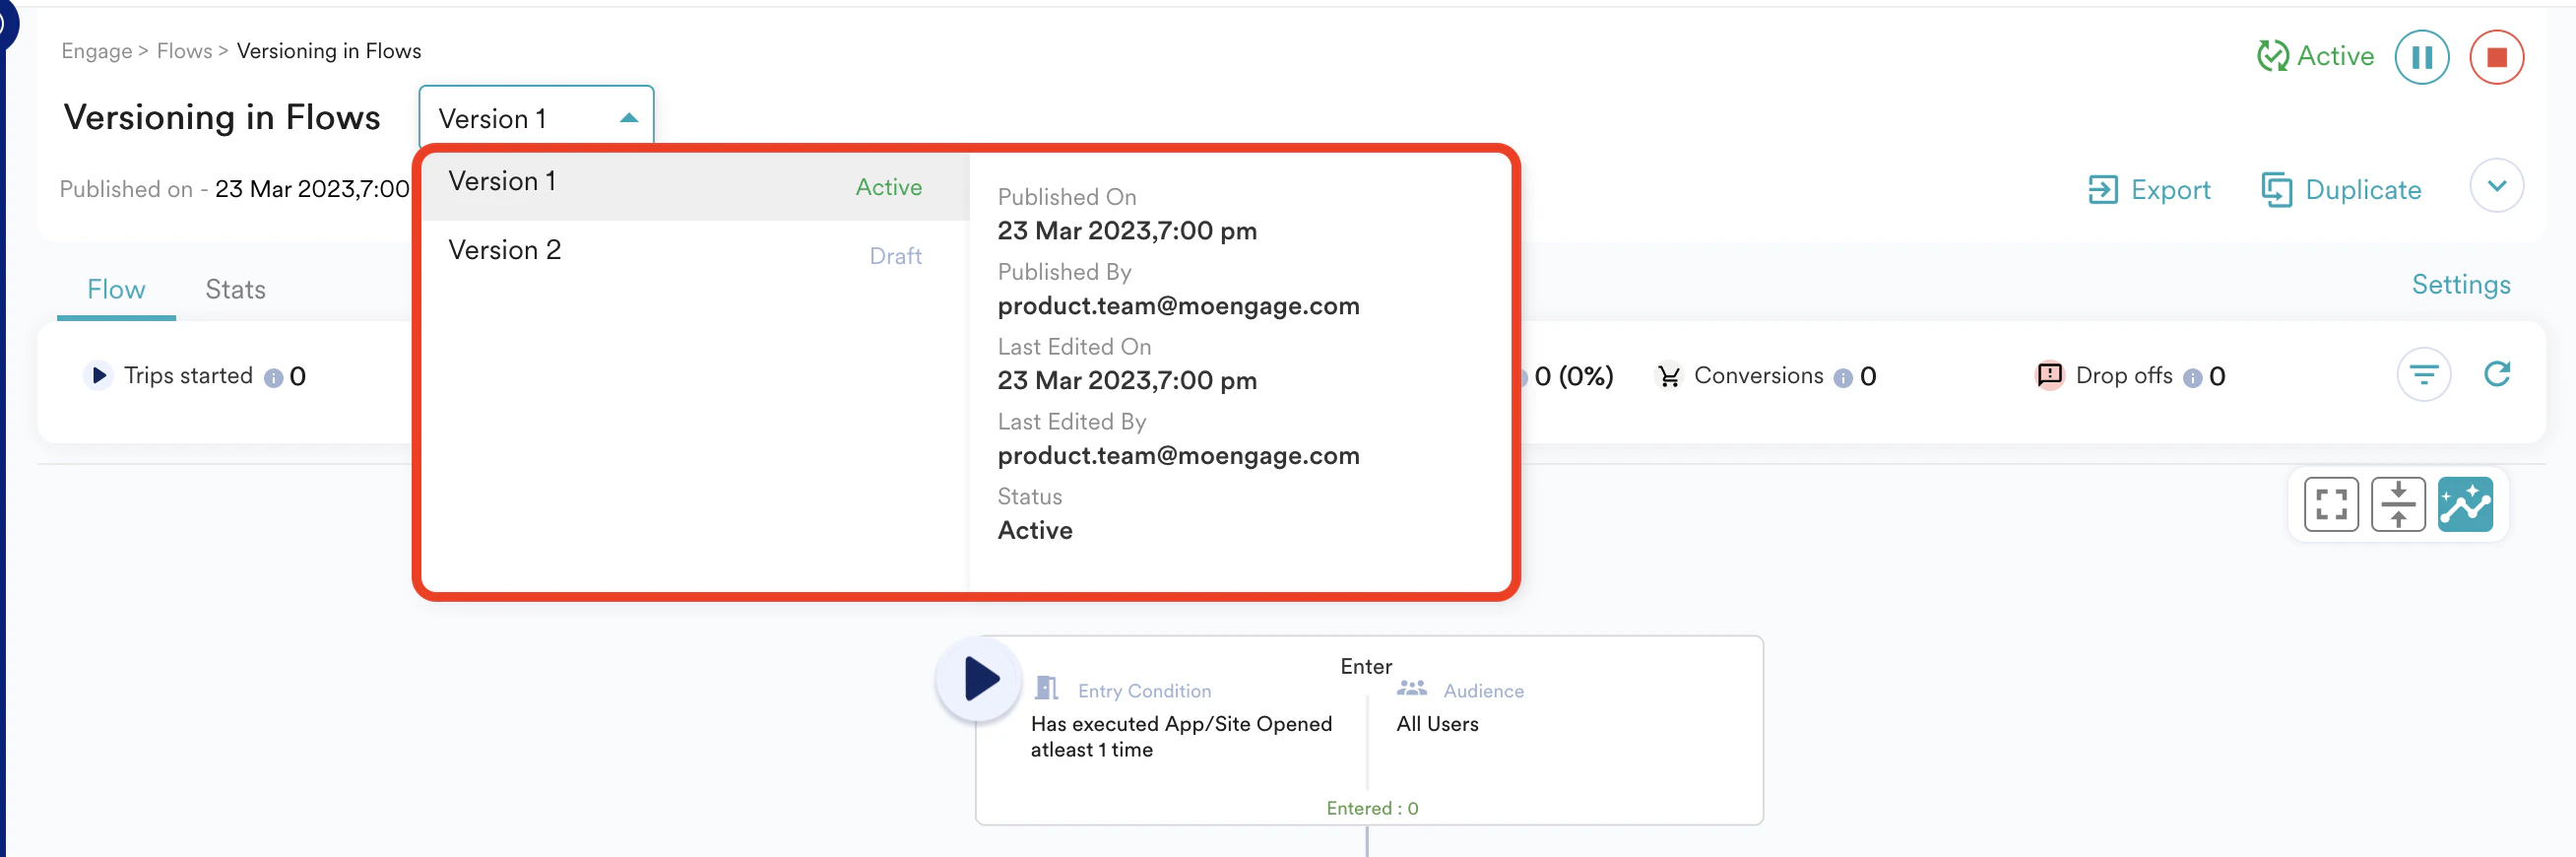This screenshot has width=2576, height=857.
Task: Open Settings link
Action: click(2460, 285)
